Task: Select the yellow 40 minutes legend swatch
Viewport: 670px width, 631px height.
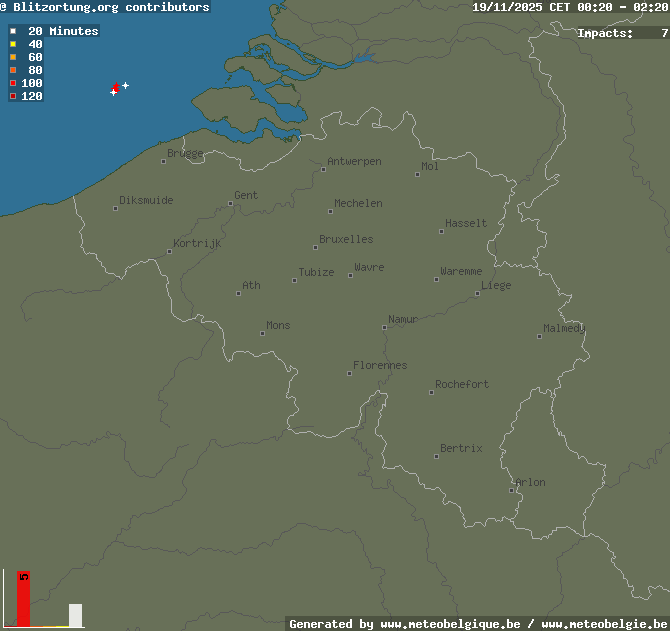Action: click(x=13, y=44)
